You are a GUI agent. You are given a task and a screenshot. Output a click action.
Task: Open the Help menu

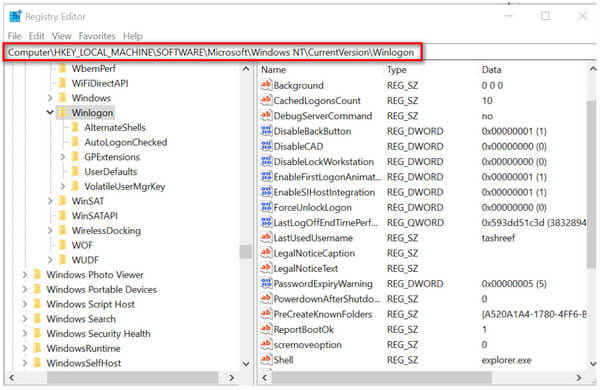(133, 36)
